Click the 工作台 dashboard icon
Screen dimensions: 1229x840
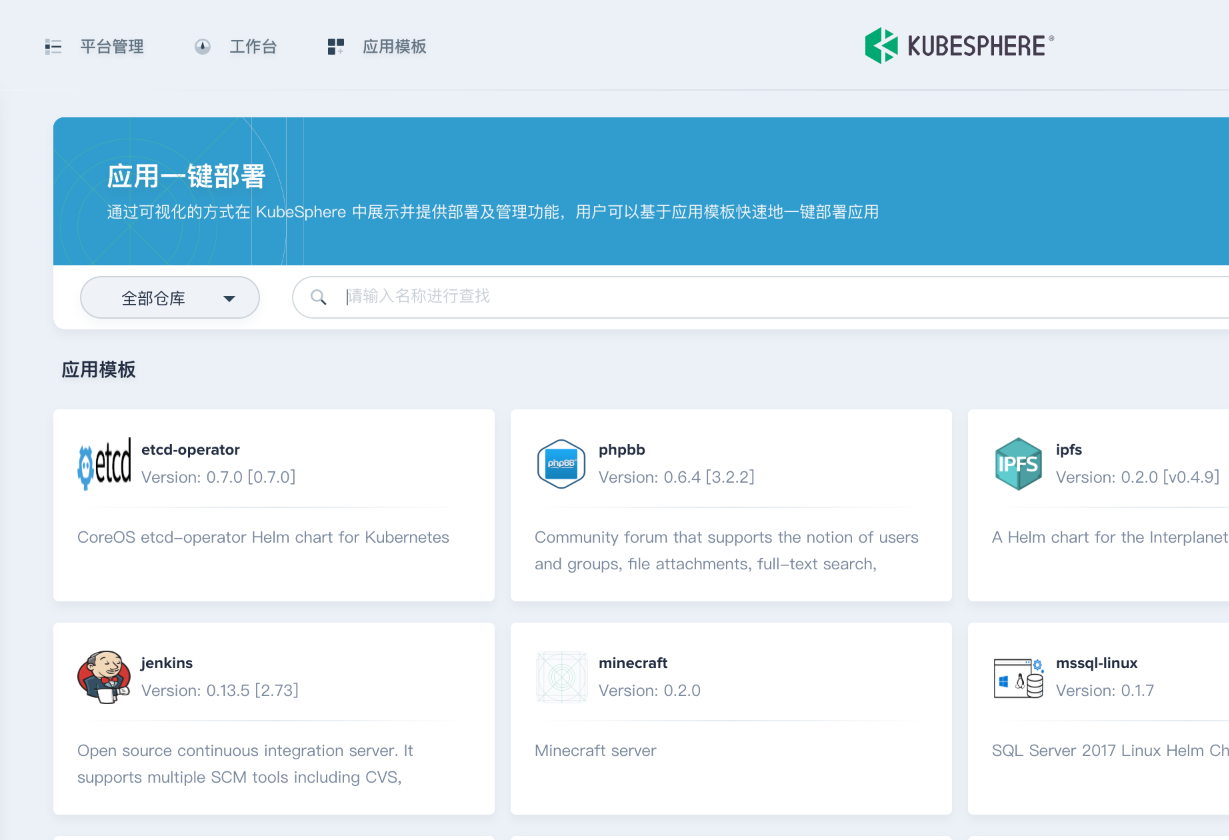(203, 47)
